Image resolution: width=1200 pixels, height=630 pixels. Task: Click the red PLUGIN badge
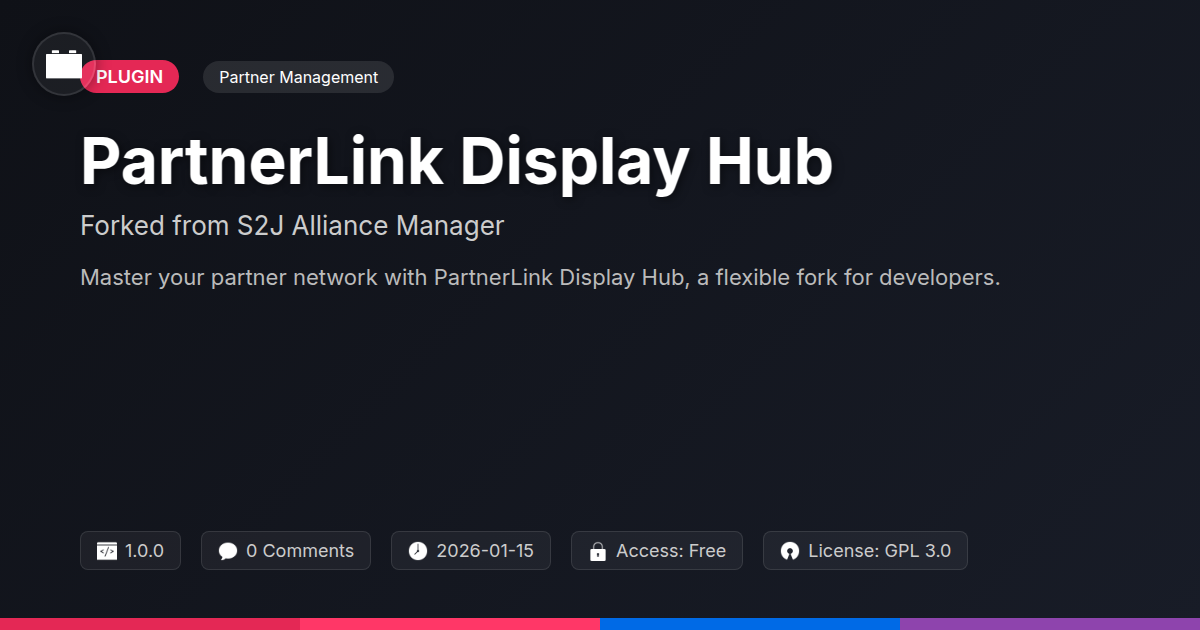[x=130, y=77]
